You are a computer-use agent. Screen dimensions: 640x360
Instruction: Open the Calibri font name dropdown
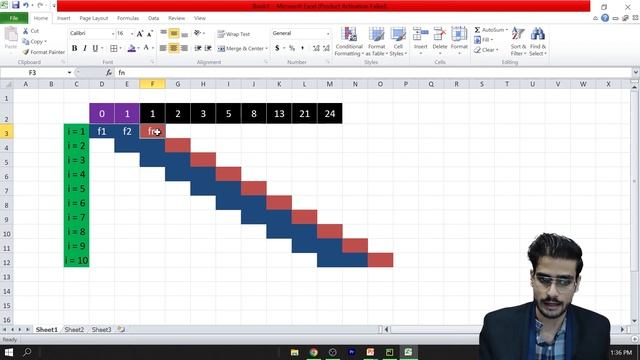[113, 33]
